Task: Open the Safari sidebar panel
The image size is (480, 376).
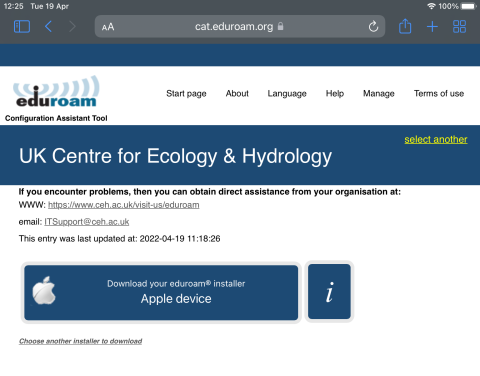Action: coord(22,26)
